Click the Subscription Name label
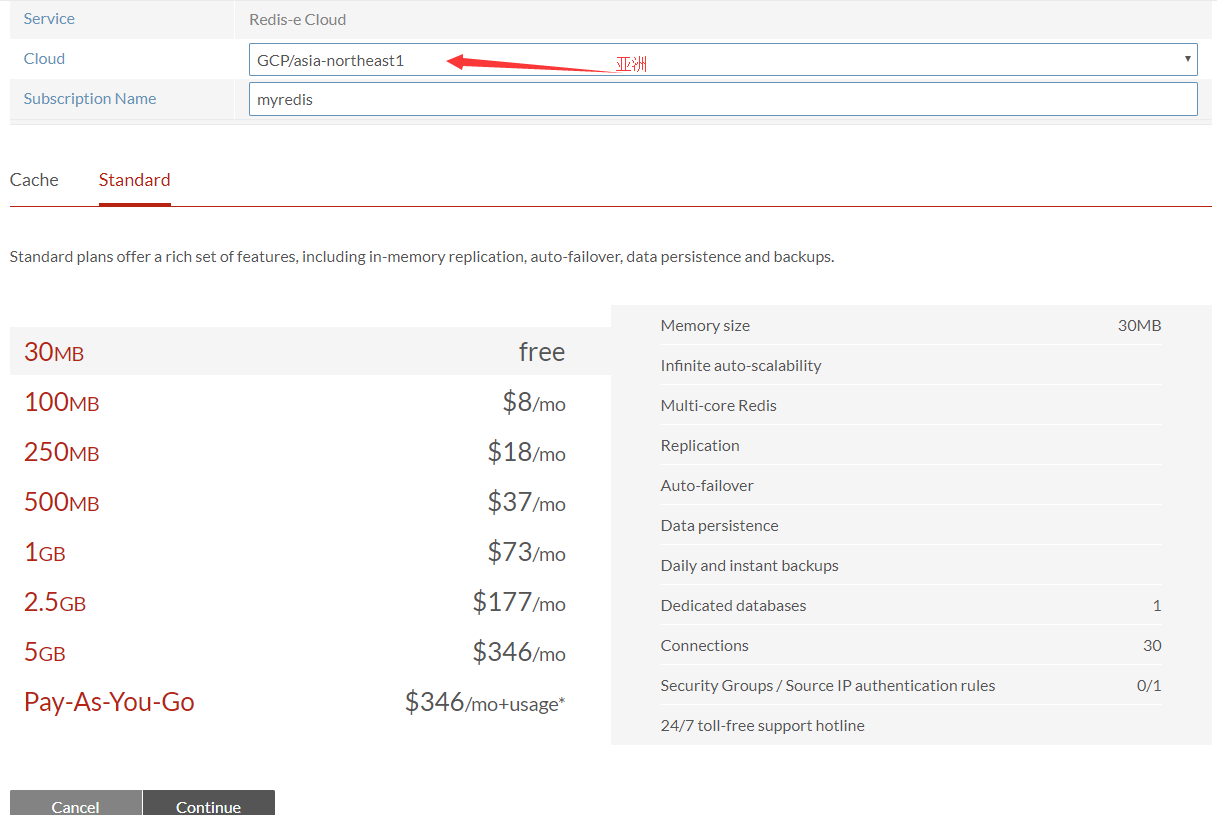 tap(90, 99)
